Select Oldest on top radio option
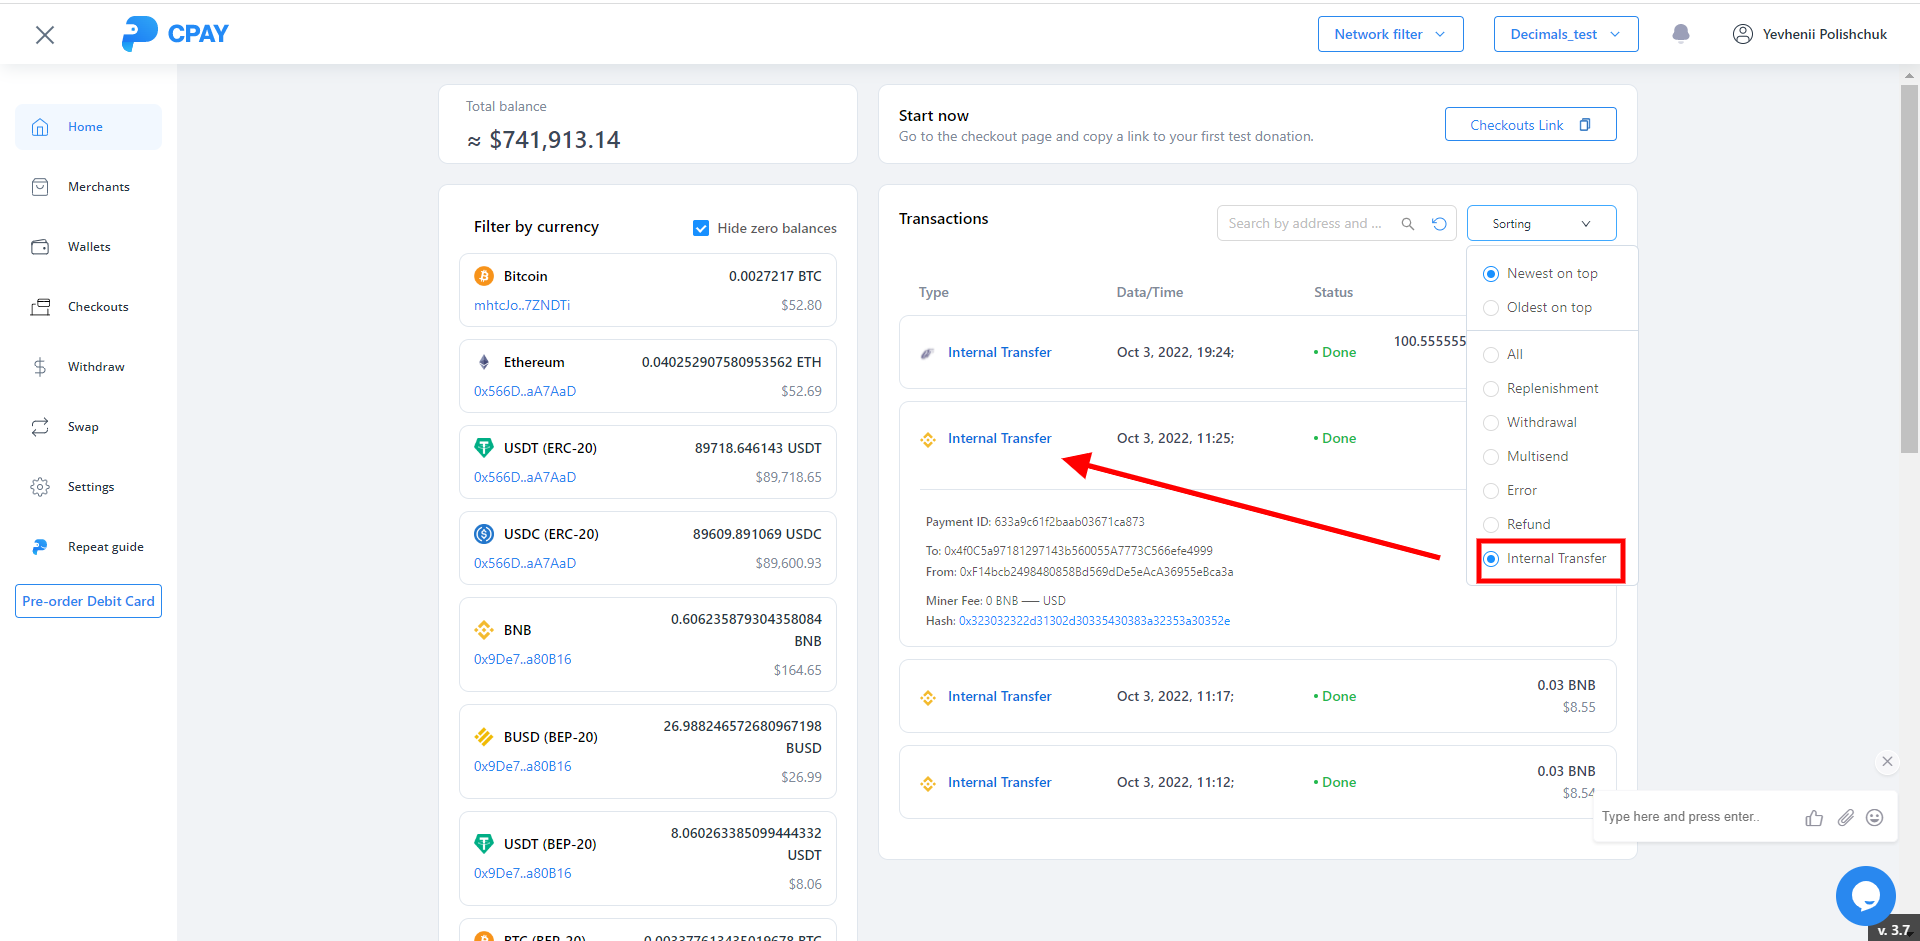The width and height of the screenshot is (1920, 941). tap(1491, 308)
